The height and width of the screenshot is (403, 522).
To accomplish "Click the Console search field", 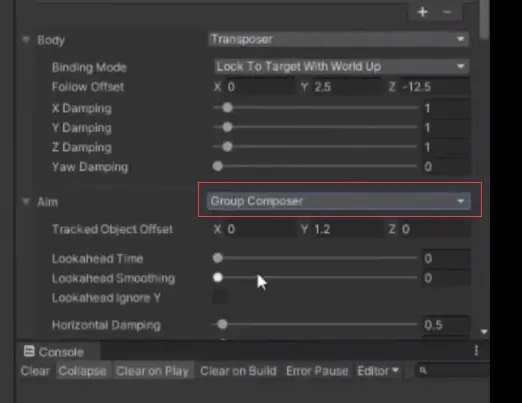I will click(452, 370).
